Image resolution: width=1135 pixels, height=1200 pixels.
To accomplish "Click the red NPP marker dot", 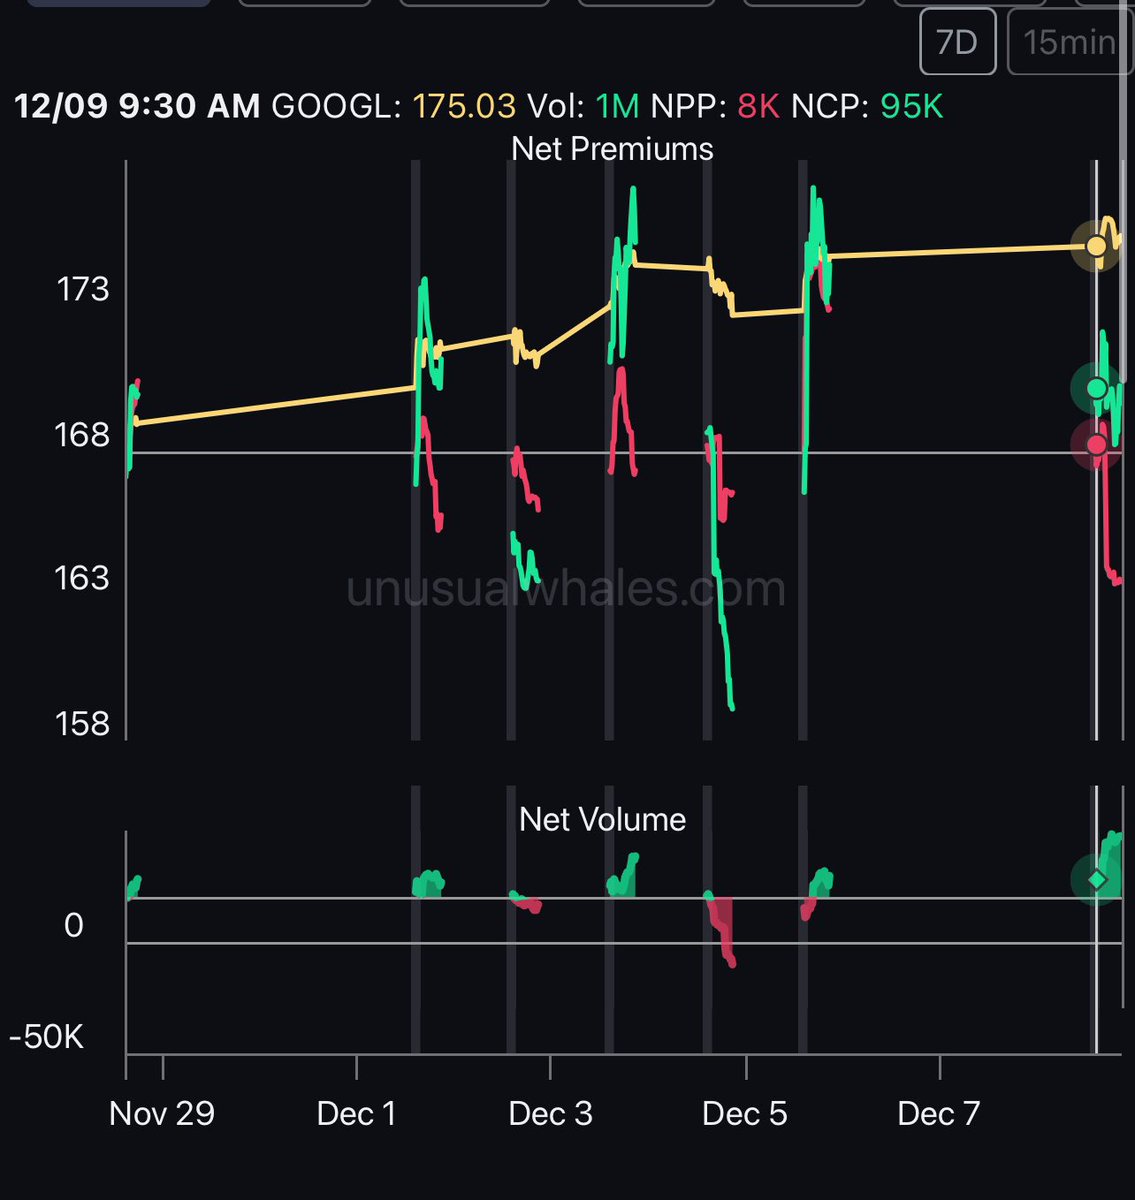I will coord(1097,445).
